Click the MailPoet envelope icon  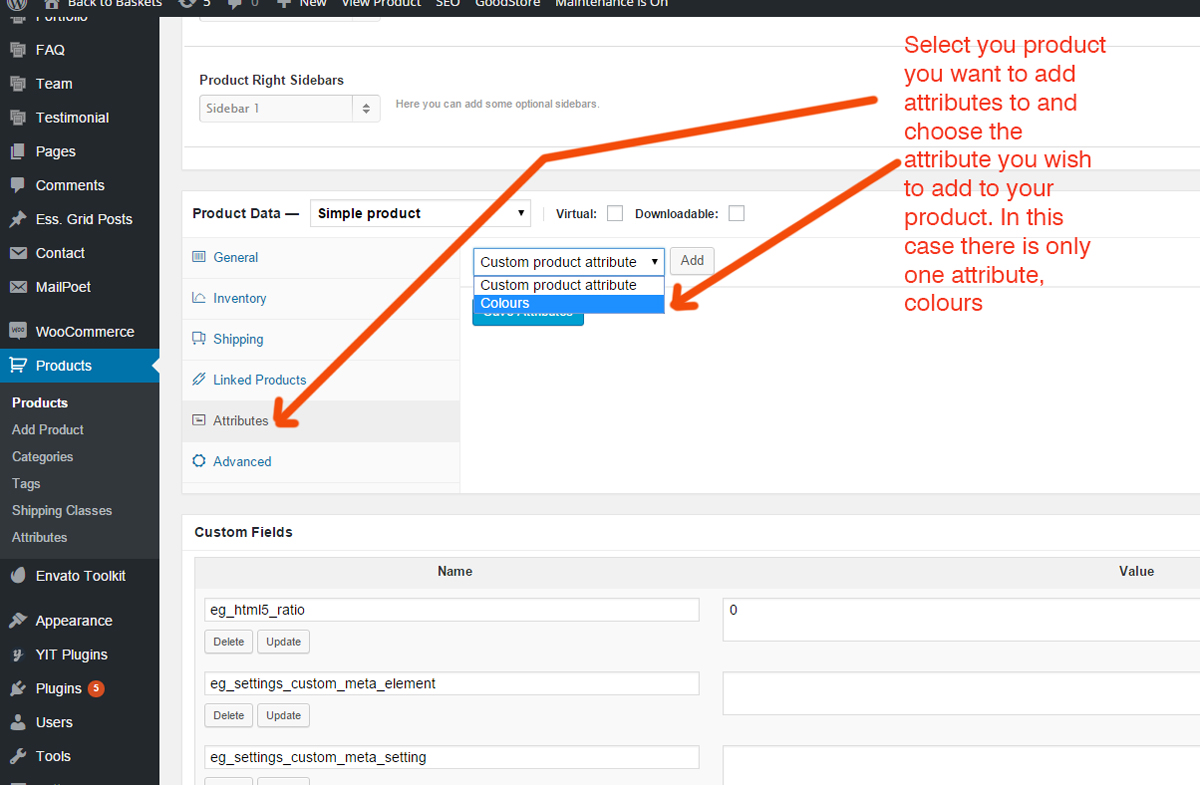point(17,287)
